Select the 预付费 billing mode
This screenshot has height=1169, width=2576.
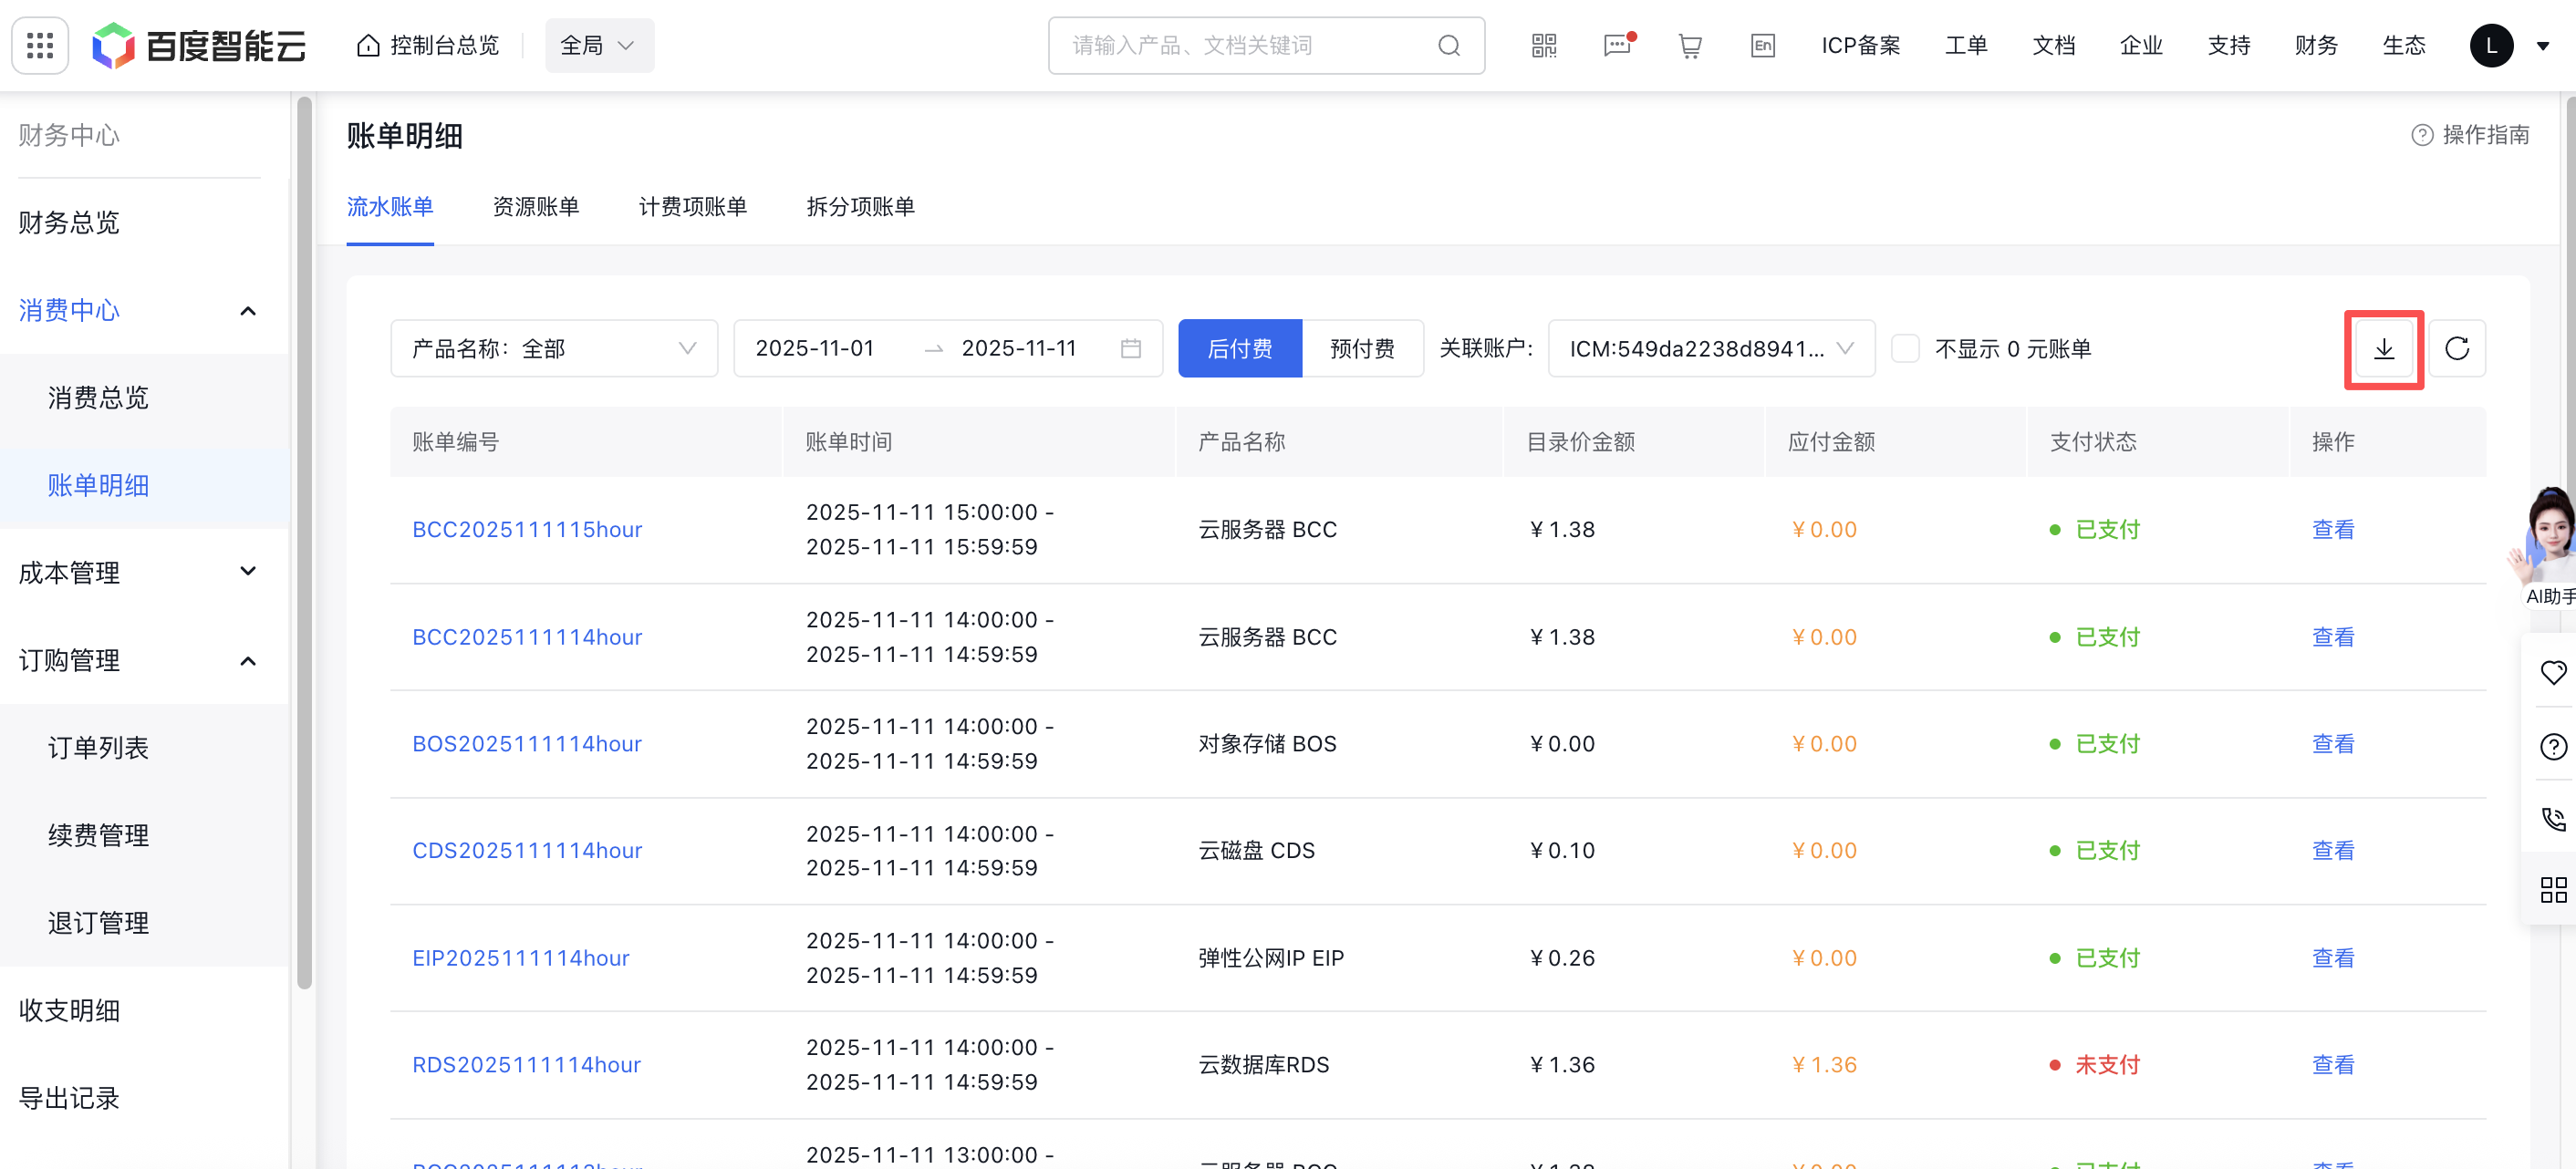pos(1361,349)
